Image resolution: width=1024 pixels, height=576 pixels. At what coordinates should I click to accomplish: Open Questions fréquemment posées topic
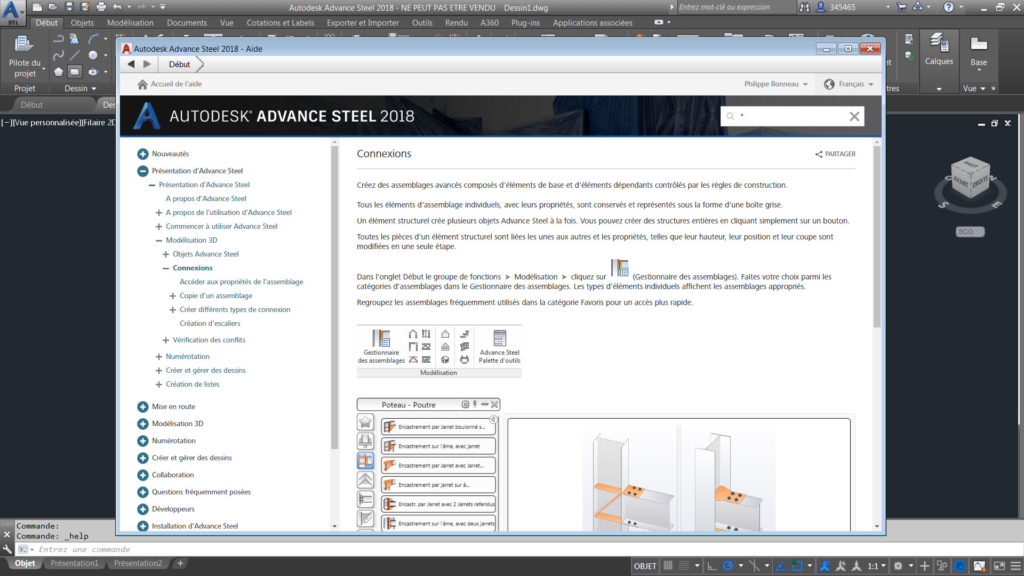[201, 492]
